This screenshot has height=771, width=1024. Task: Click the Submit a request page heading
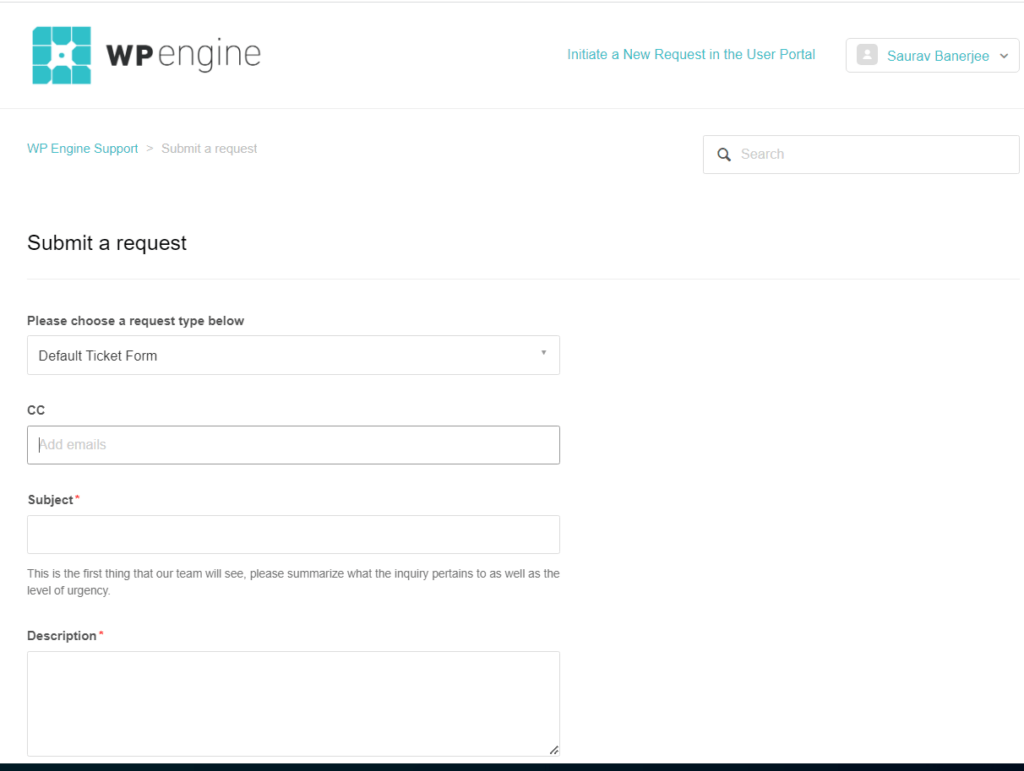point(106,243)
